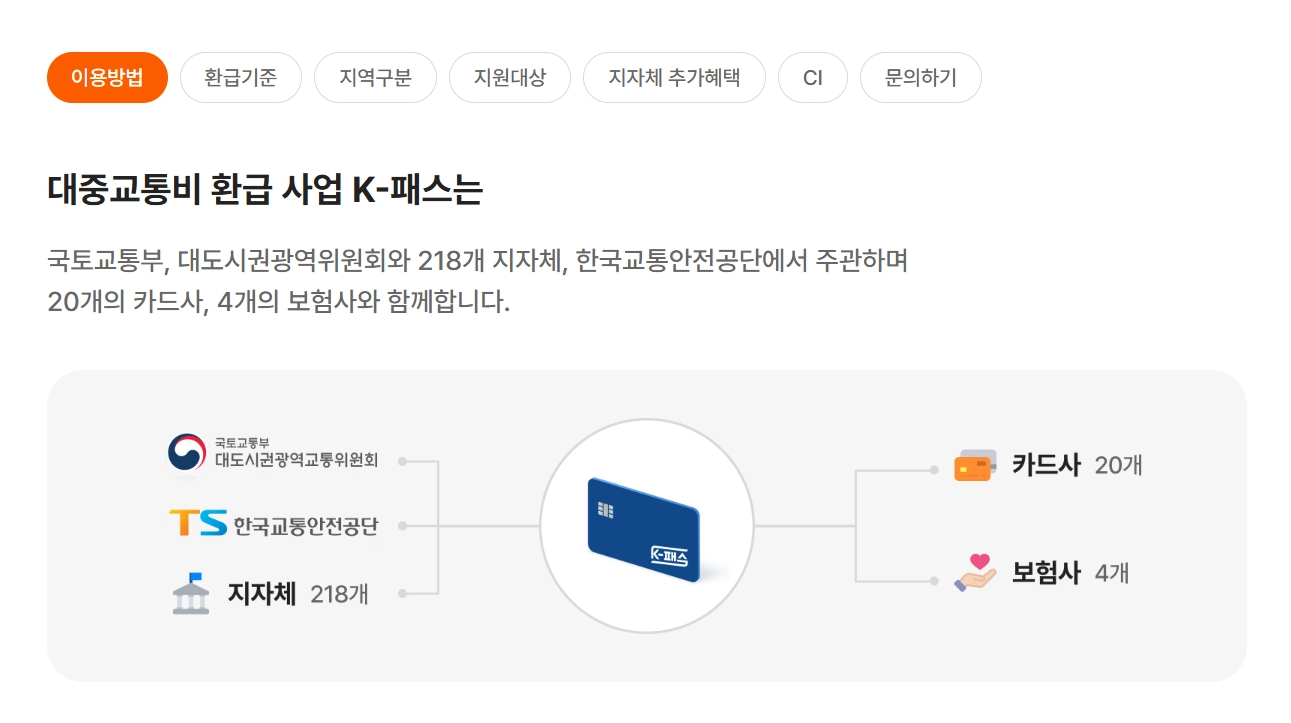Switch to the 지자체 추가혜택 tab
1291x723 pixels.
pos(674,76)
